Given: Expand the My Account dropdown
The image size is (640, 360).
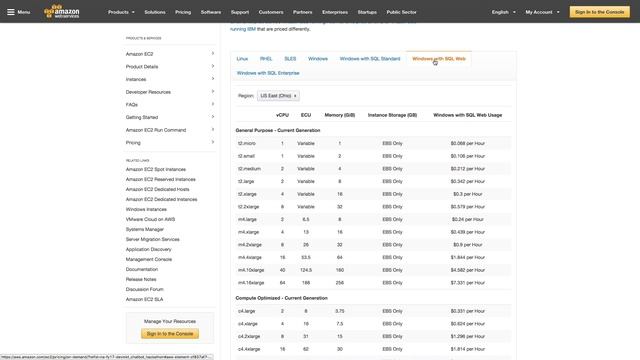Looking at the screenshot, I should click(542, 12).
